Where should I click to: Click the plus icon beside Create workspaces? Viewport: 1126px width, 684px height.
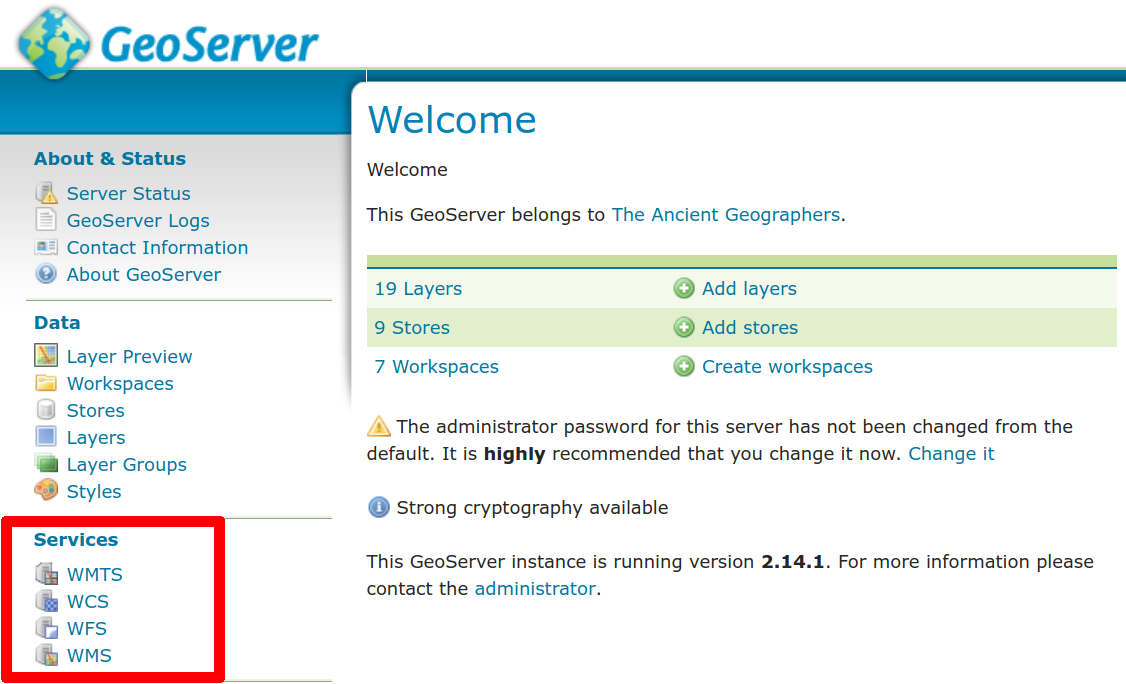(684, 366)
